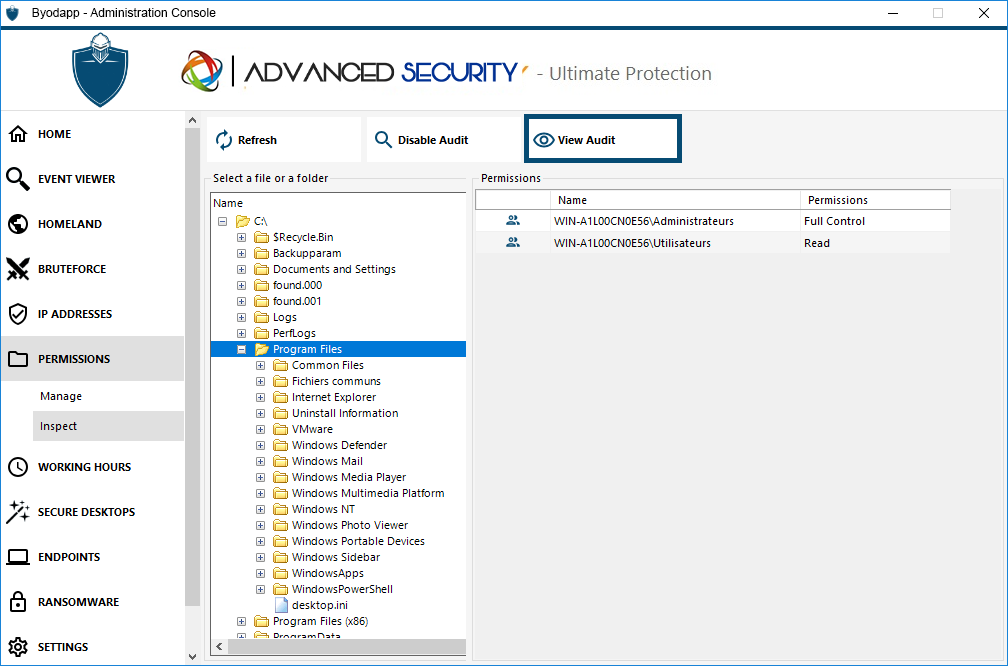Open the HOME menu item
Image resolution: width=1008 pixels, height=666 pixels.
55,134
